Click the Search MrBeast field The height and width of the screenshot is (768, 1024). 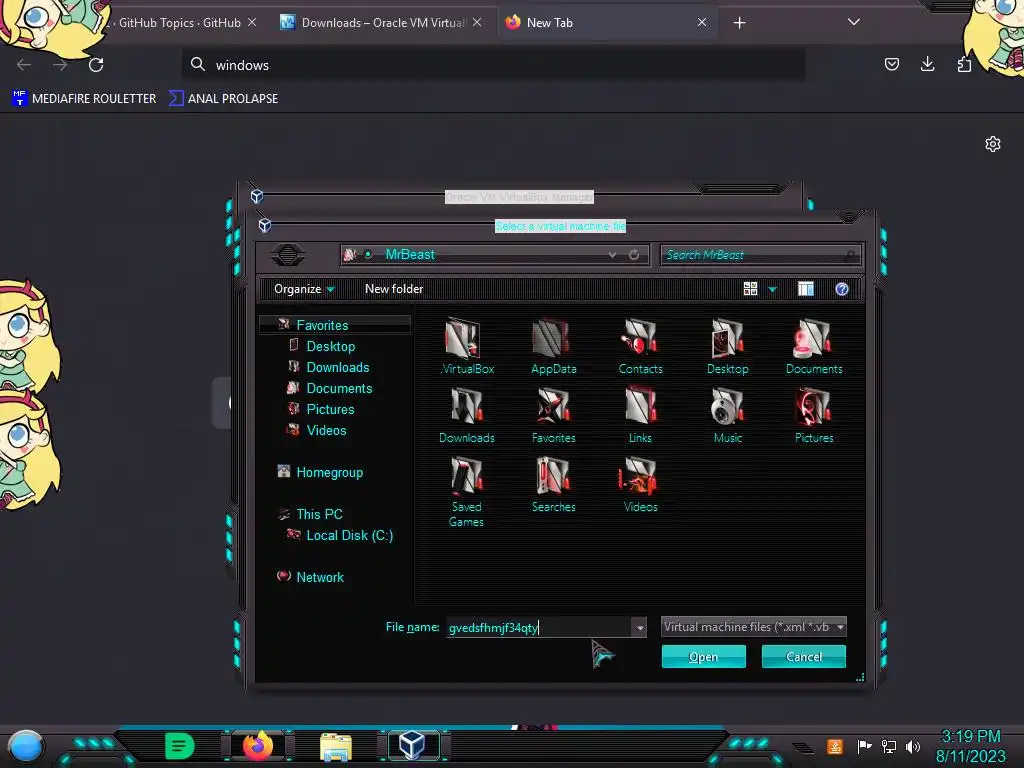[761, 255]
